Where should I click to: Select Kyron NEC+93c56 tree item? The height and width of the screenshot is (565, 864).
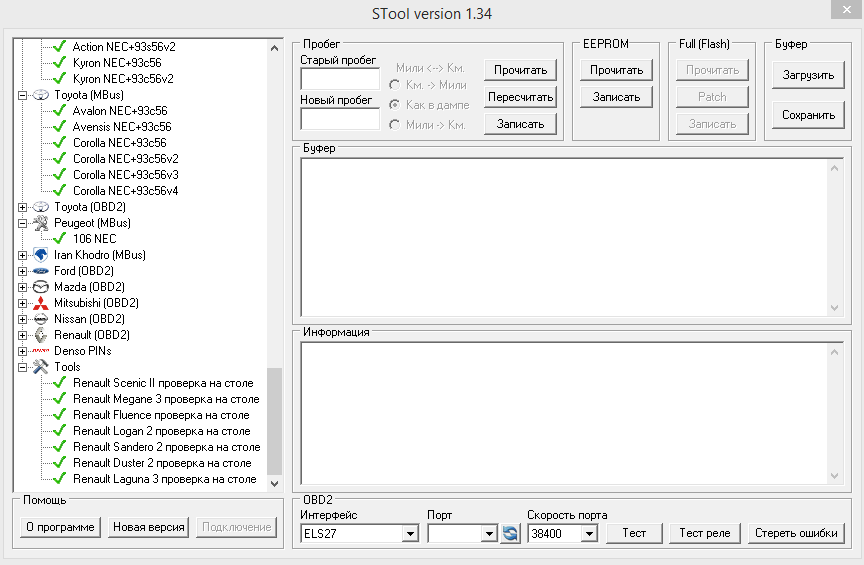pos(117,63)
